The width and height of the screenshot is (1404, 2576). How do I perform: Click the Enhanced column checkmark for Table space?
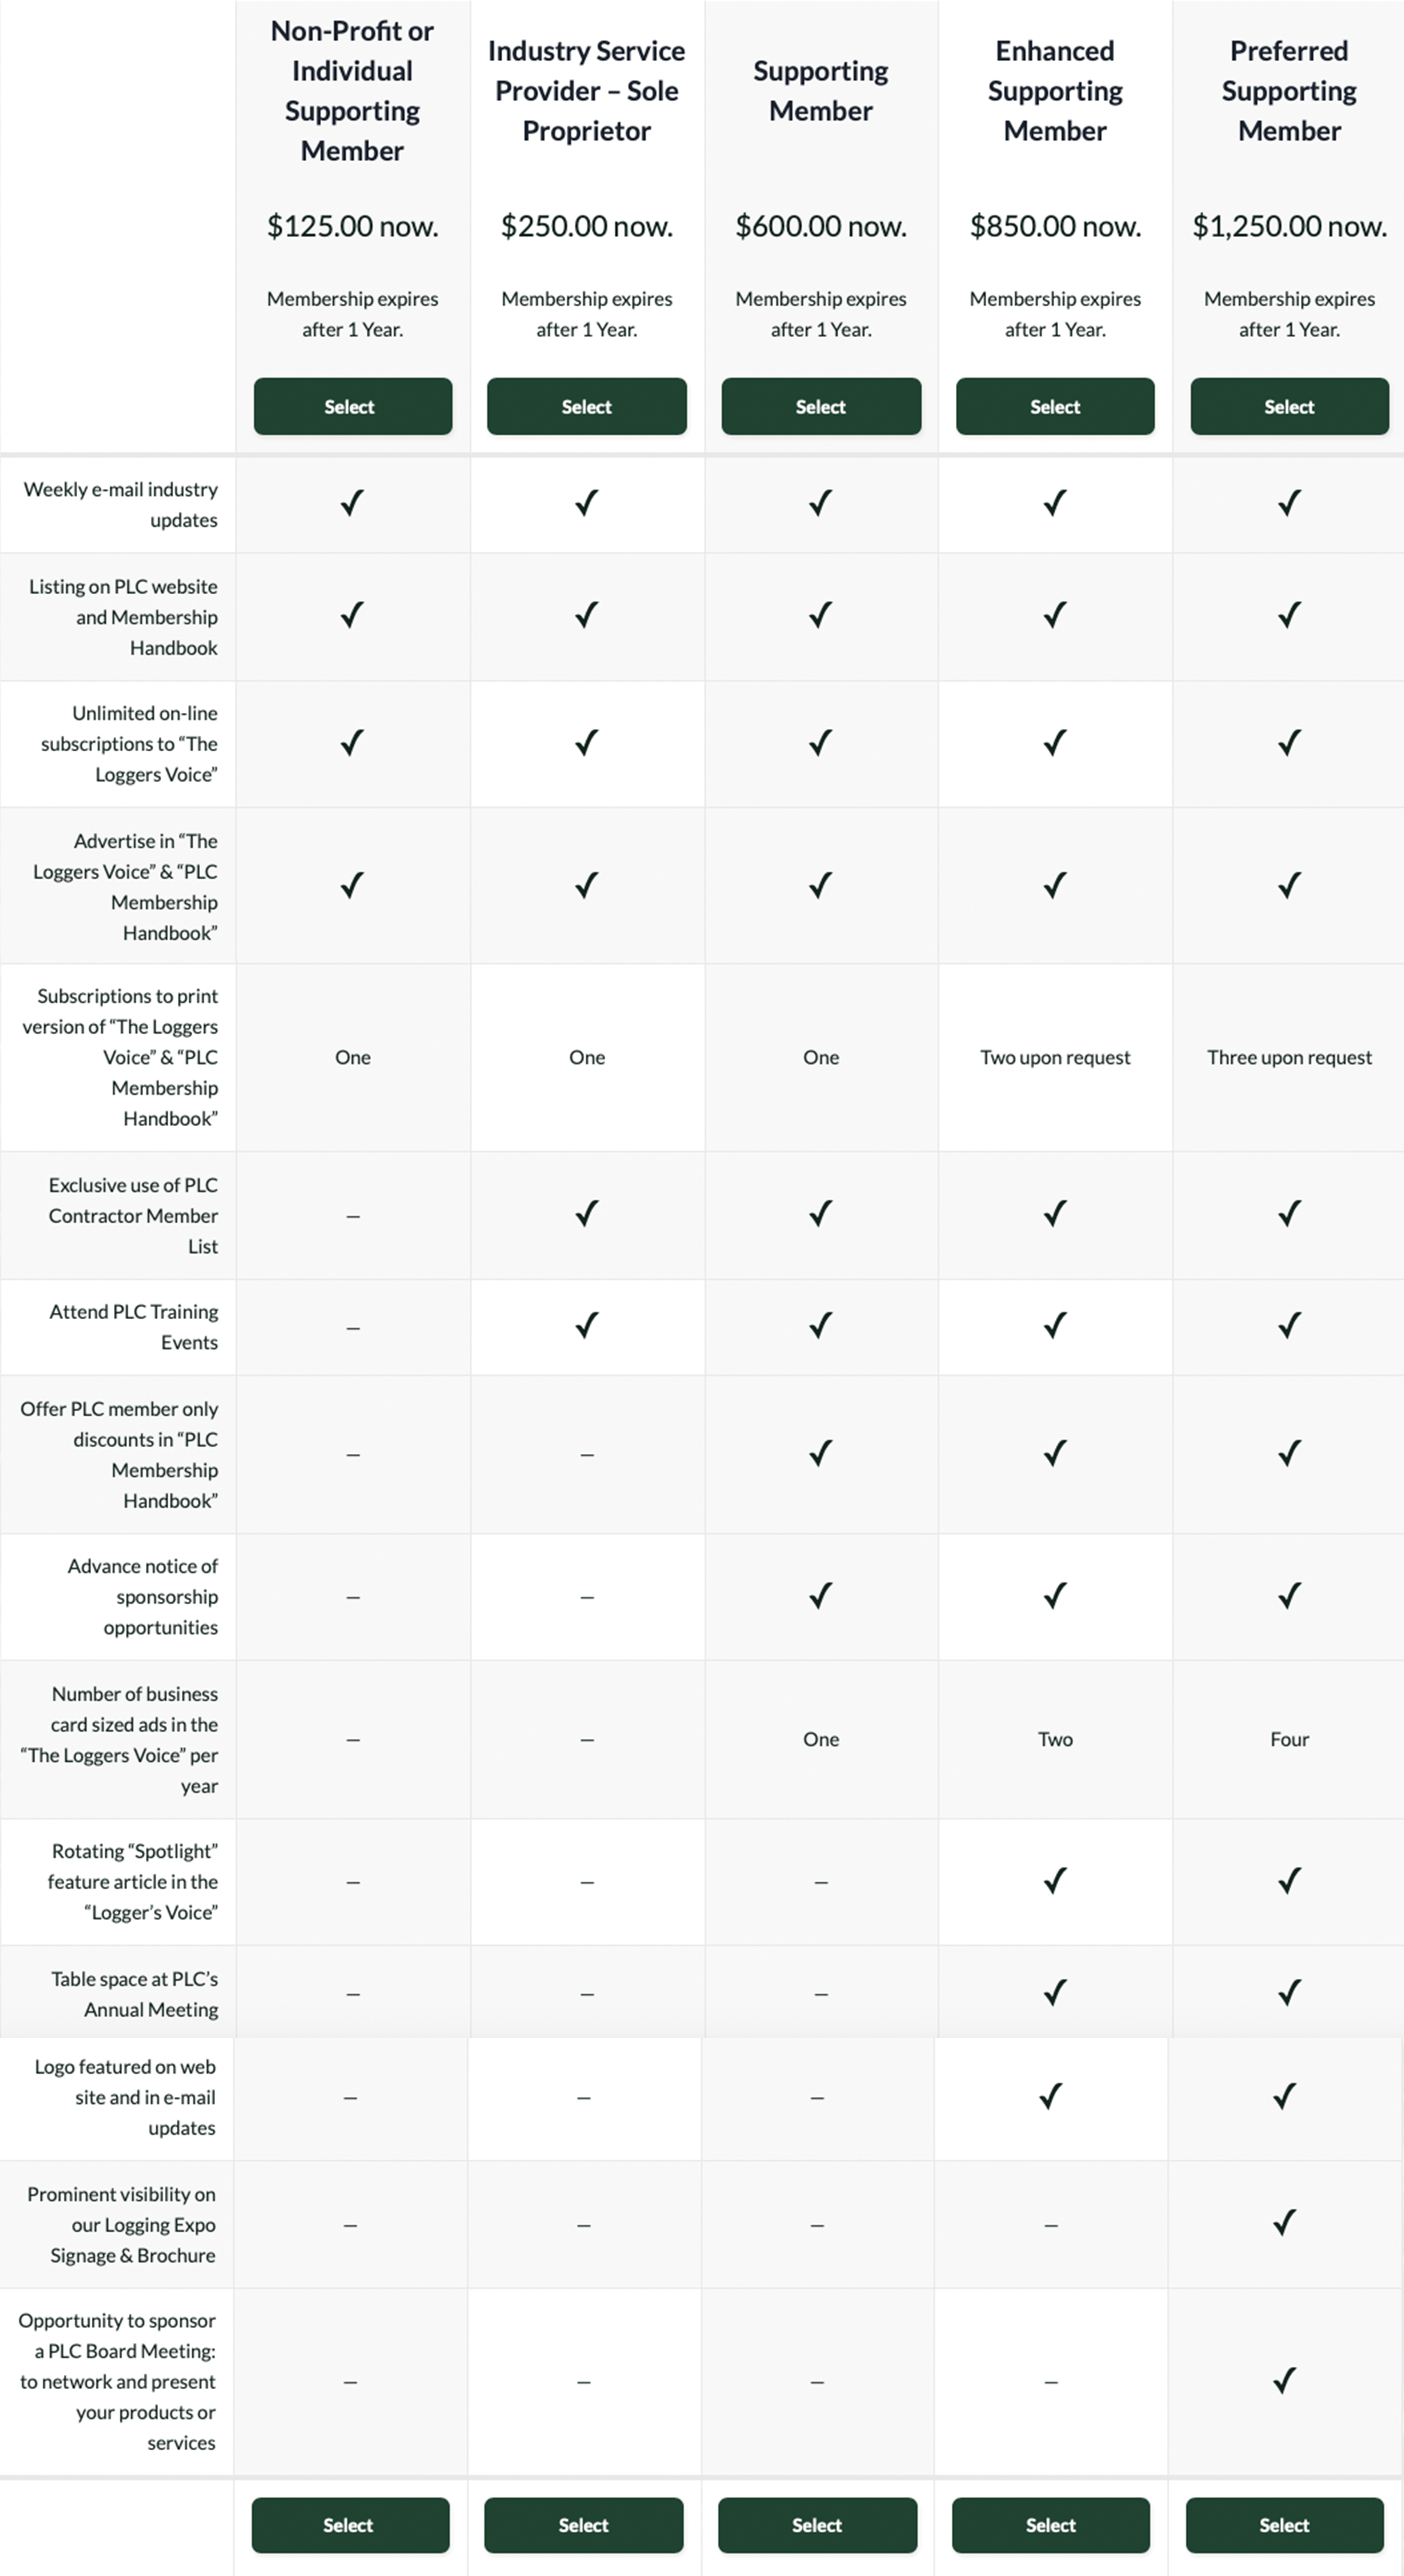pos(1054,1992)
